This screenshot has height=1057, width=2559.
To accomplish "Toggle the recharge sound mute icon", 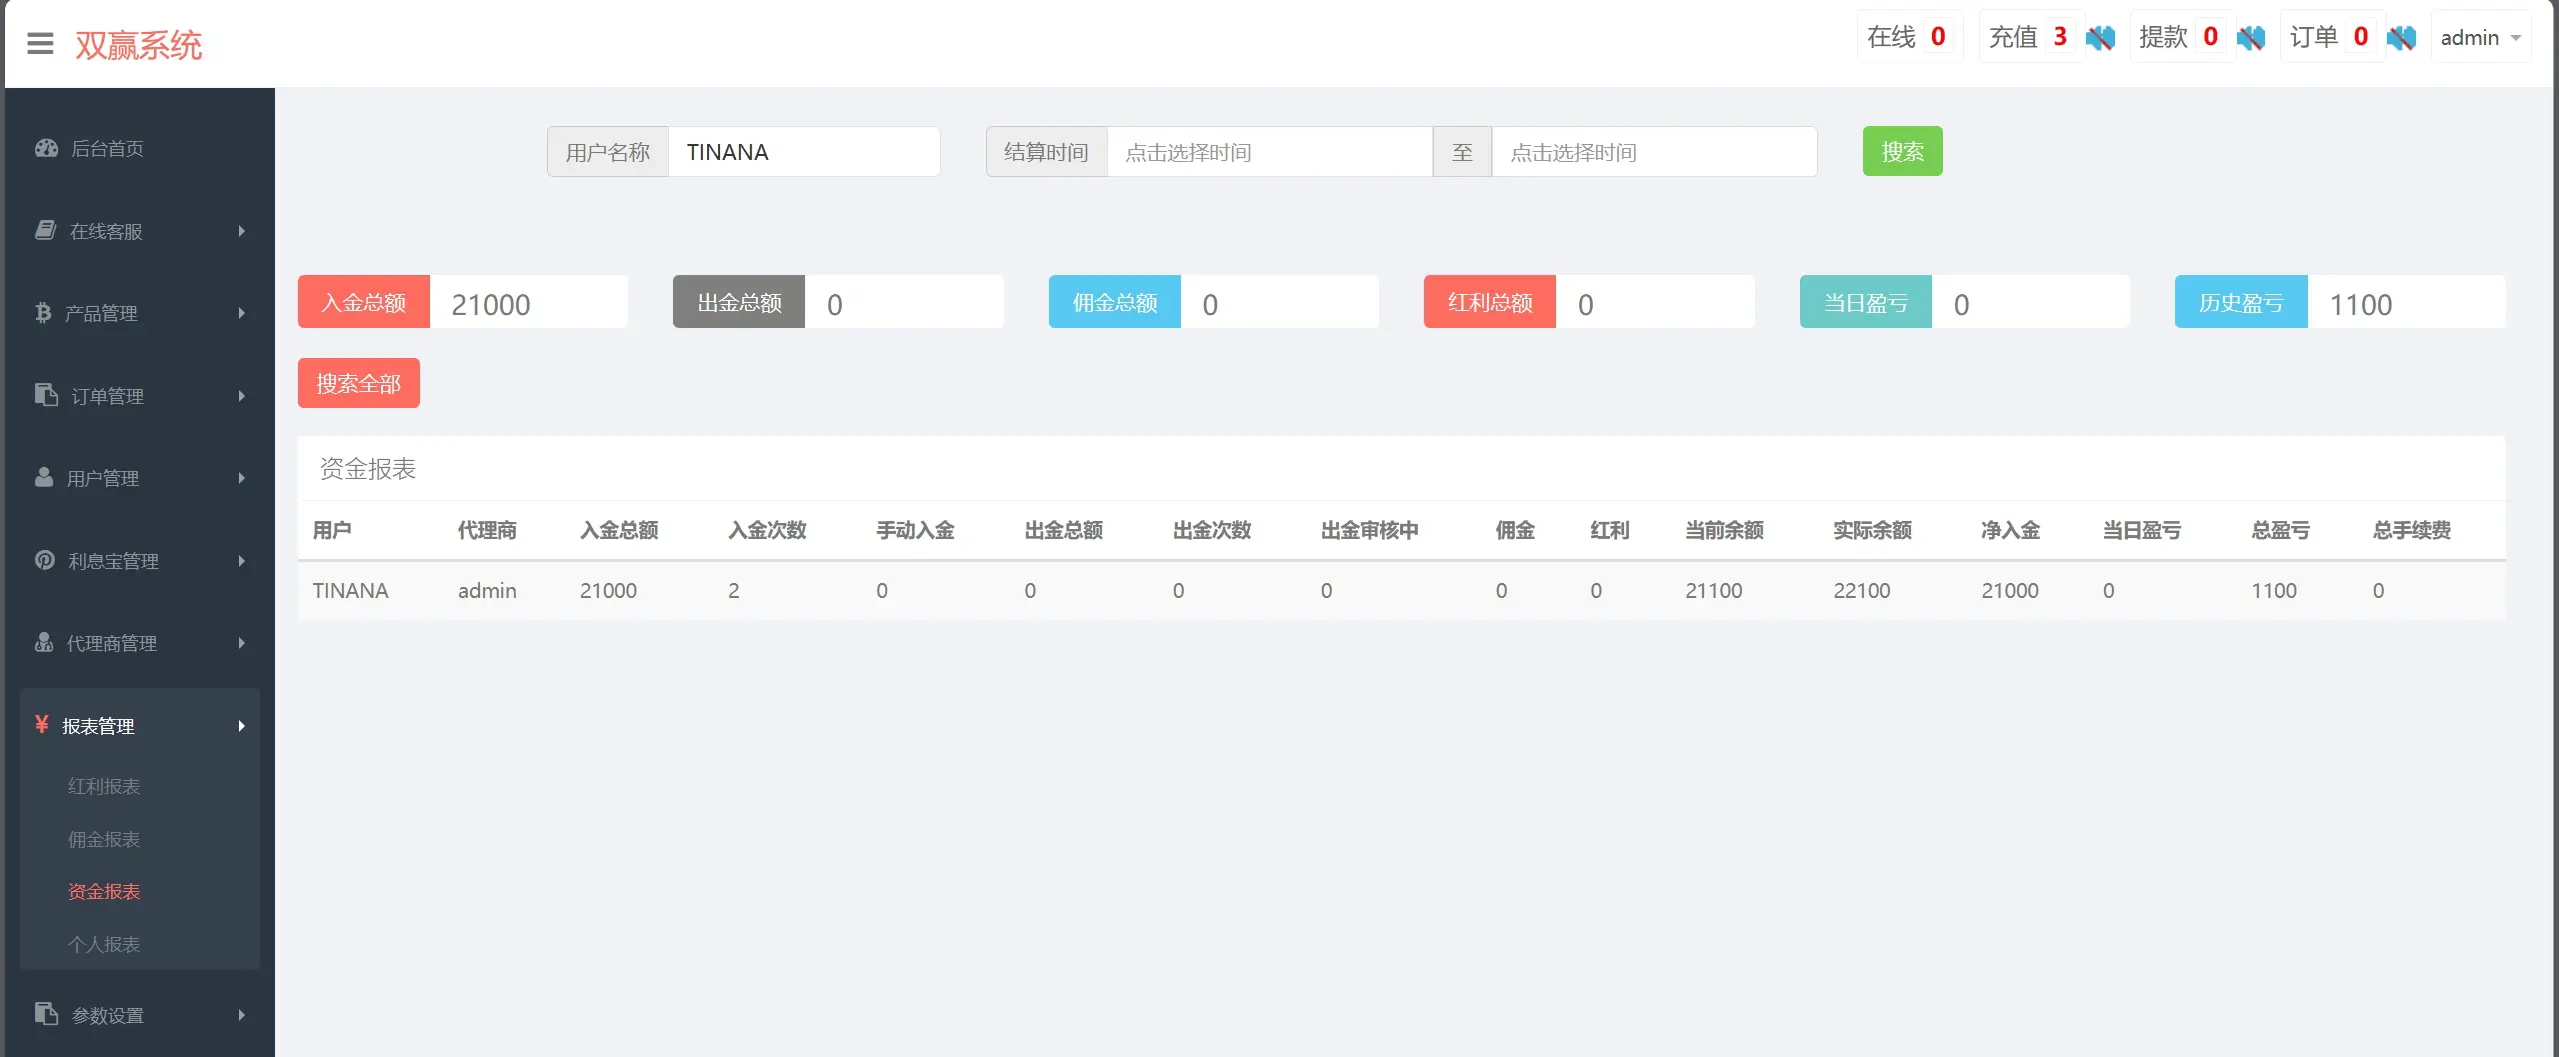I will pyautogui.click(x=2100, y=38).
